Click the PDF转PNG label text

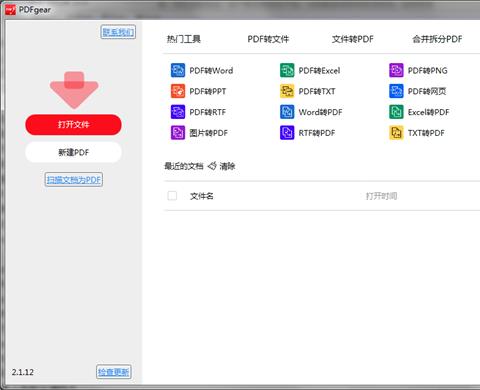coord(427,71)
